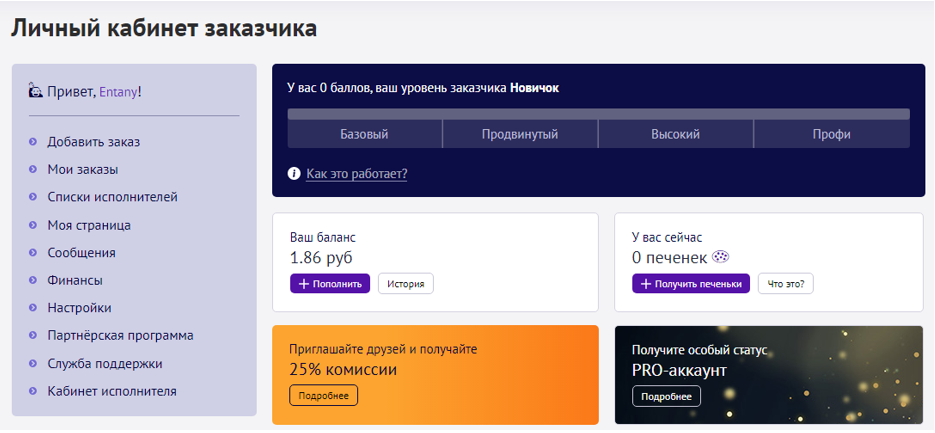The image size is (935, 433).
Task: Open Добавить заказ in sidebar
Action: (94, 142)
